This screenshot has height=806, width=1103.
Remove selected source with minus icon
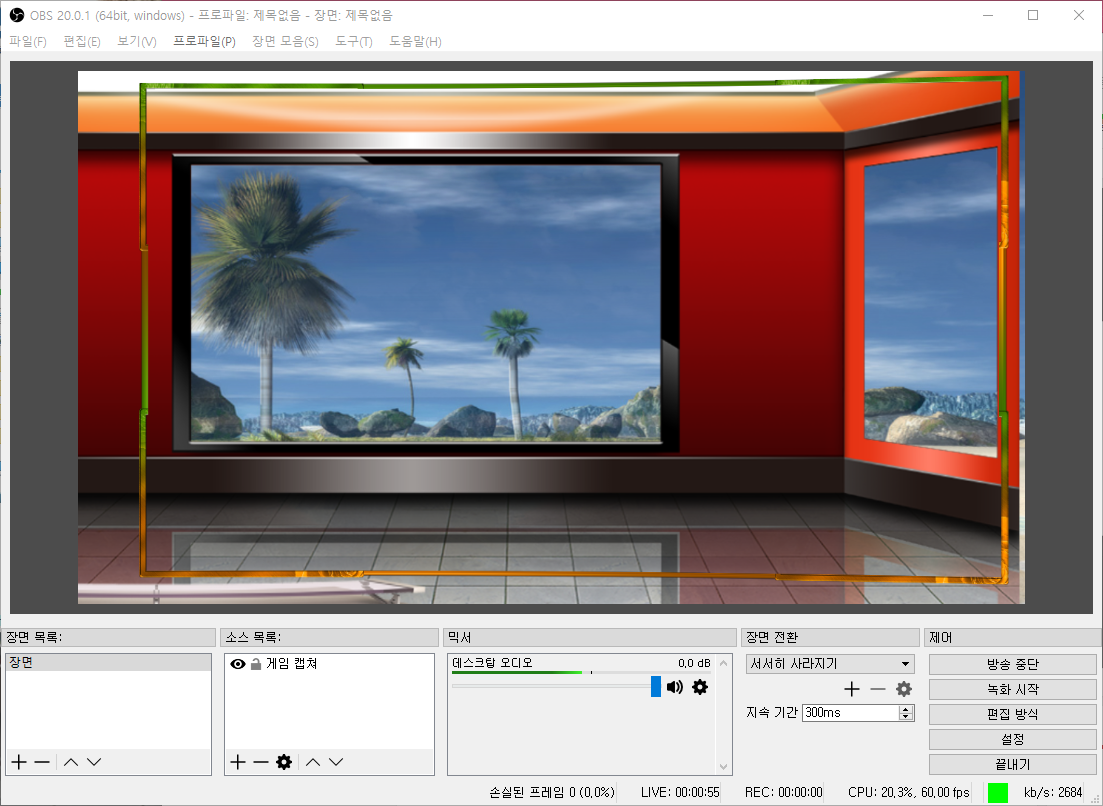(261, 762)
